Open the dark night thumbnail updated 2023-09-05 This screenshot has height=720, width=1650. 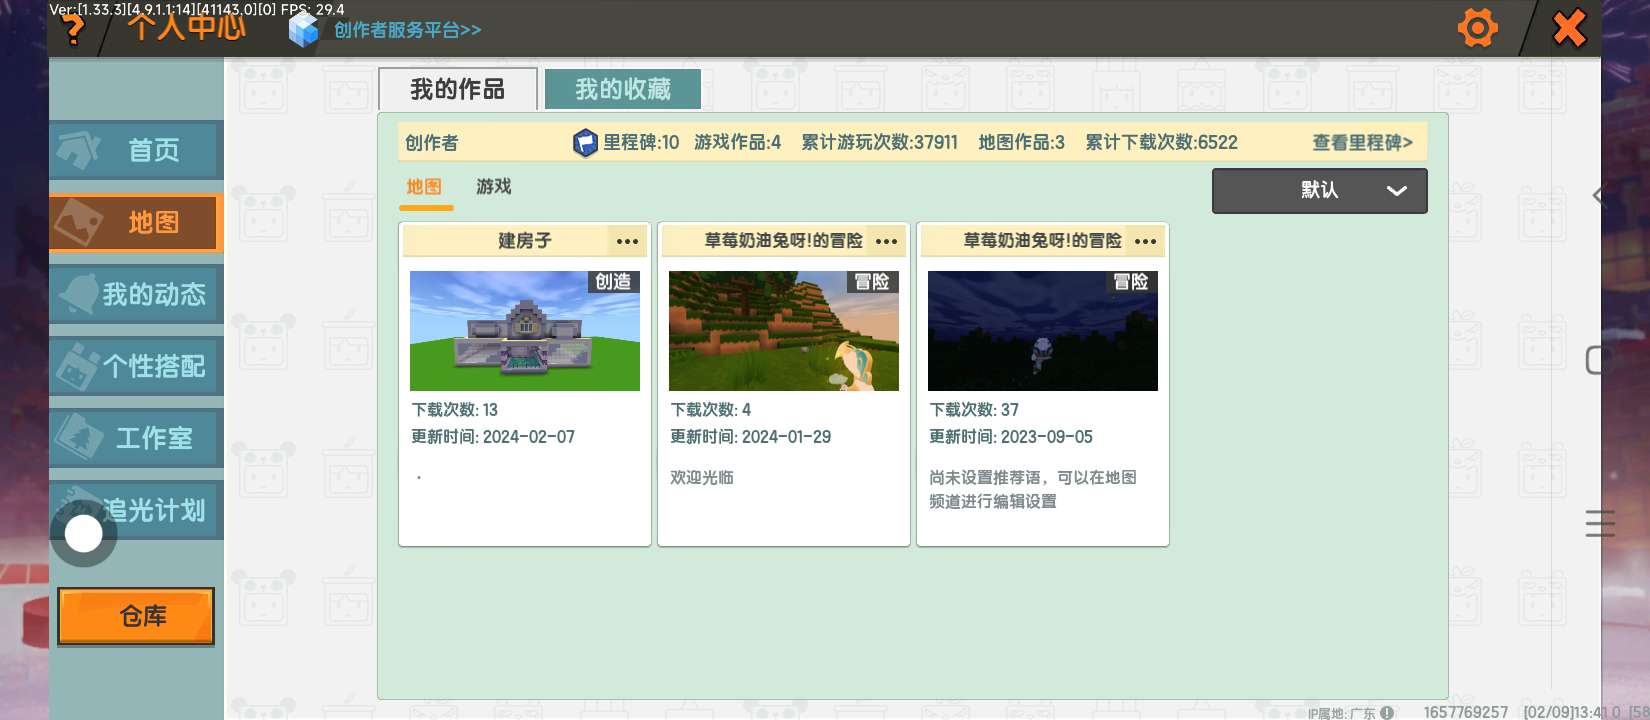[1043, 331]
